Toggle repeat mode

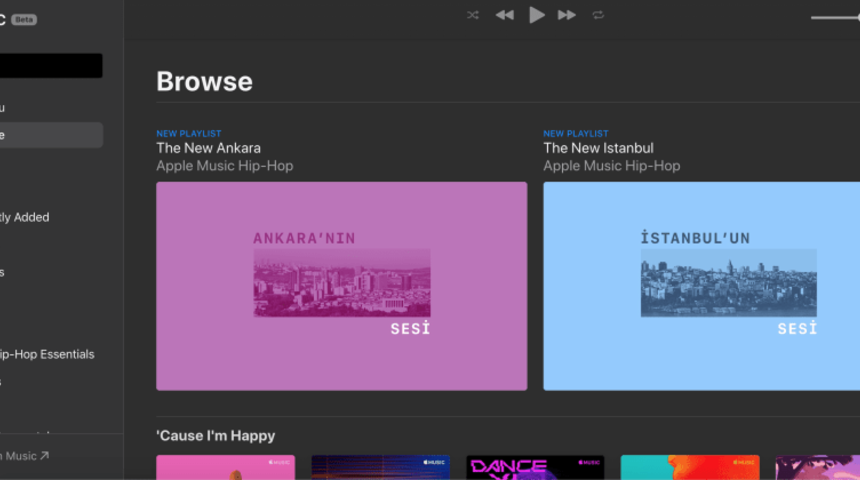pyautogui.click(x=598, y=15)
